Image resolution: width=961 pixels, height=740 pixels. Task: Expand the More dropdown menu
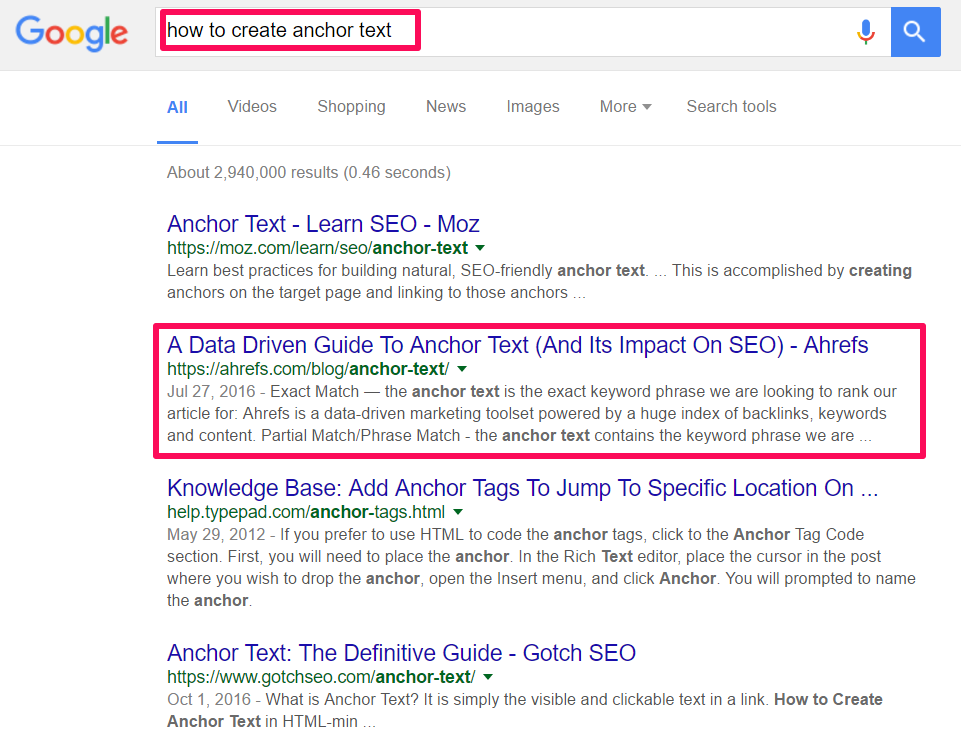(625, 107)
